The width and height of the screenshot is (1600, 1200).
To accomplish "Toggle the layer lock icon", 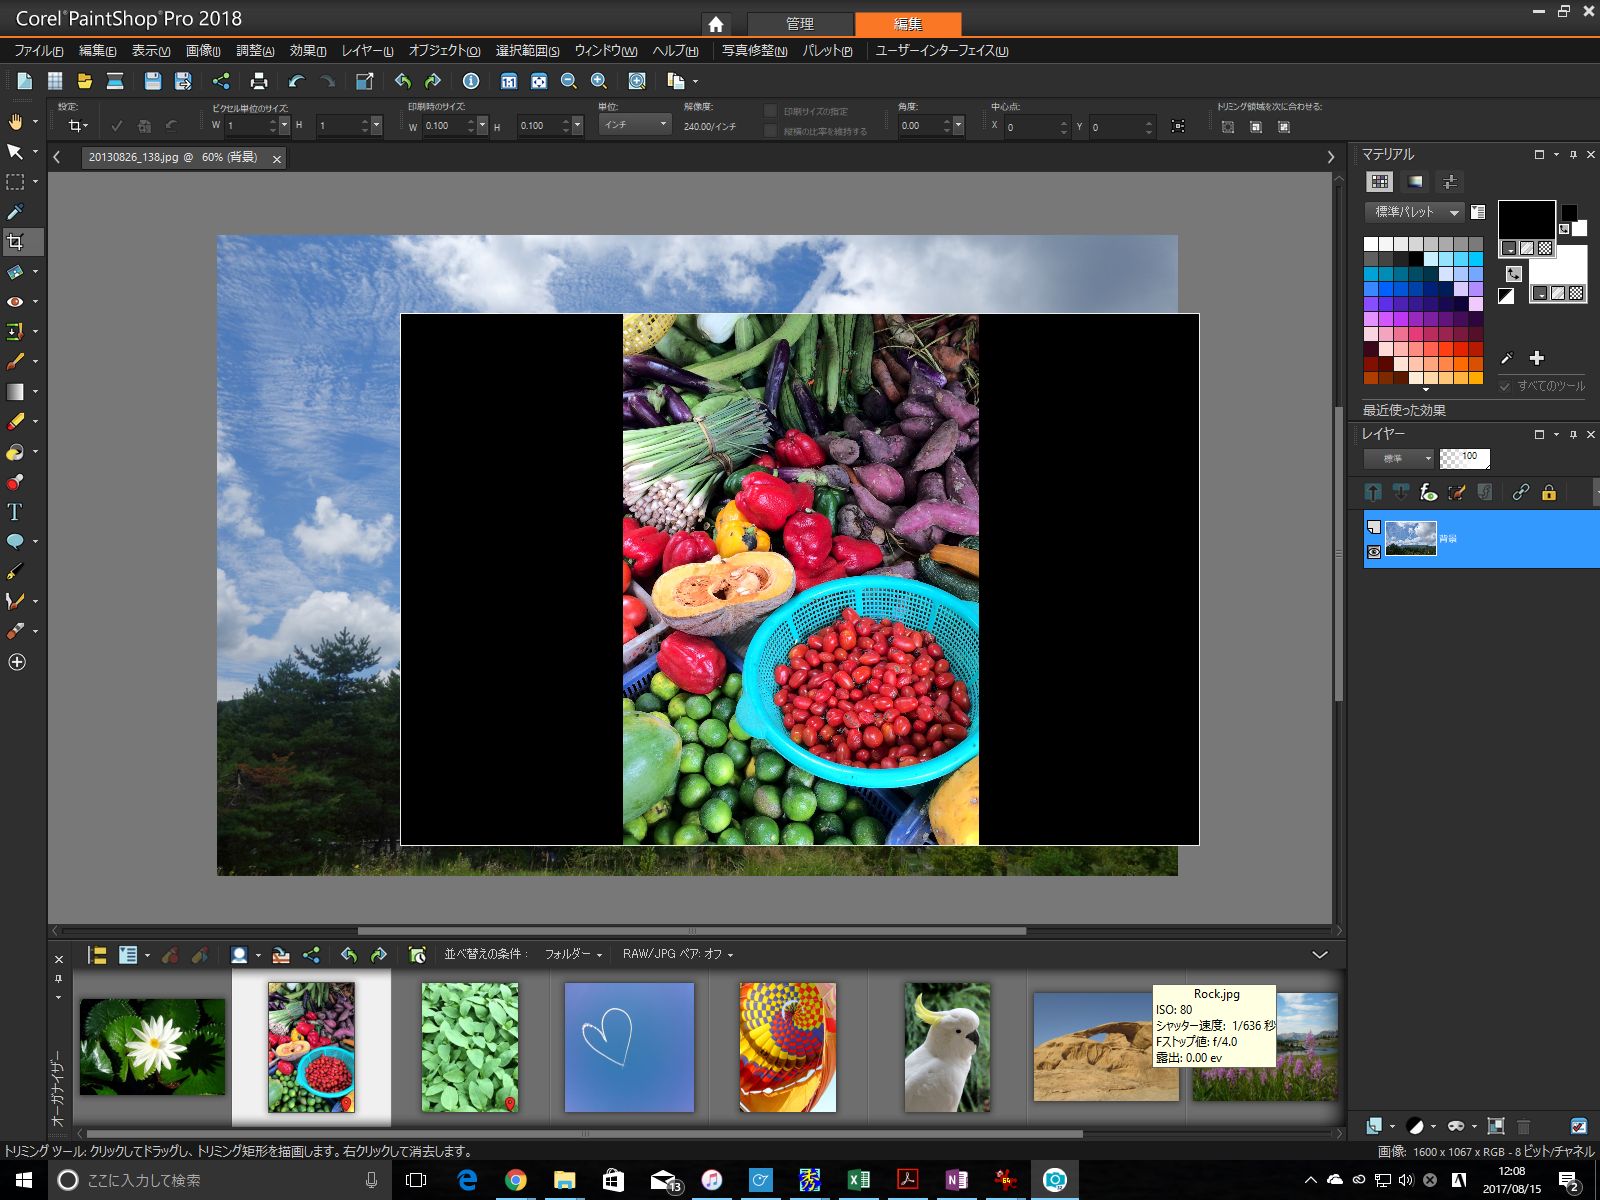I will (x=1549, y=492).
